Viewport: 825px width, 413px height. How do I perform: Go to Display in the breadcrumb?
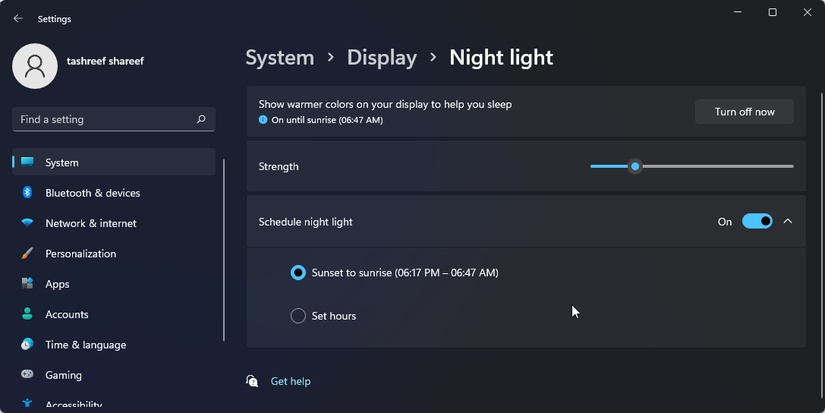[x=382, y=58]
